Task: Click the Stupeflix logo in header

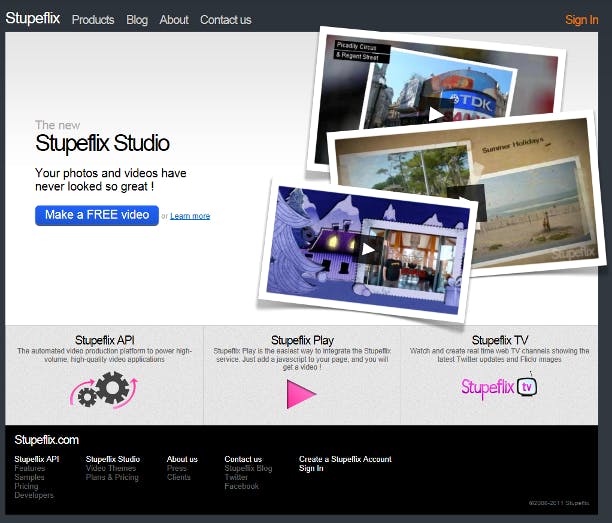Action: pos(32,18)
